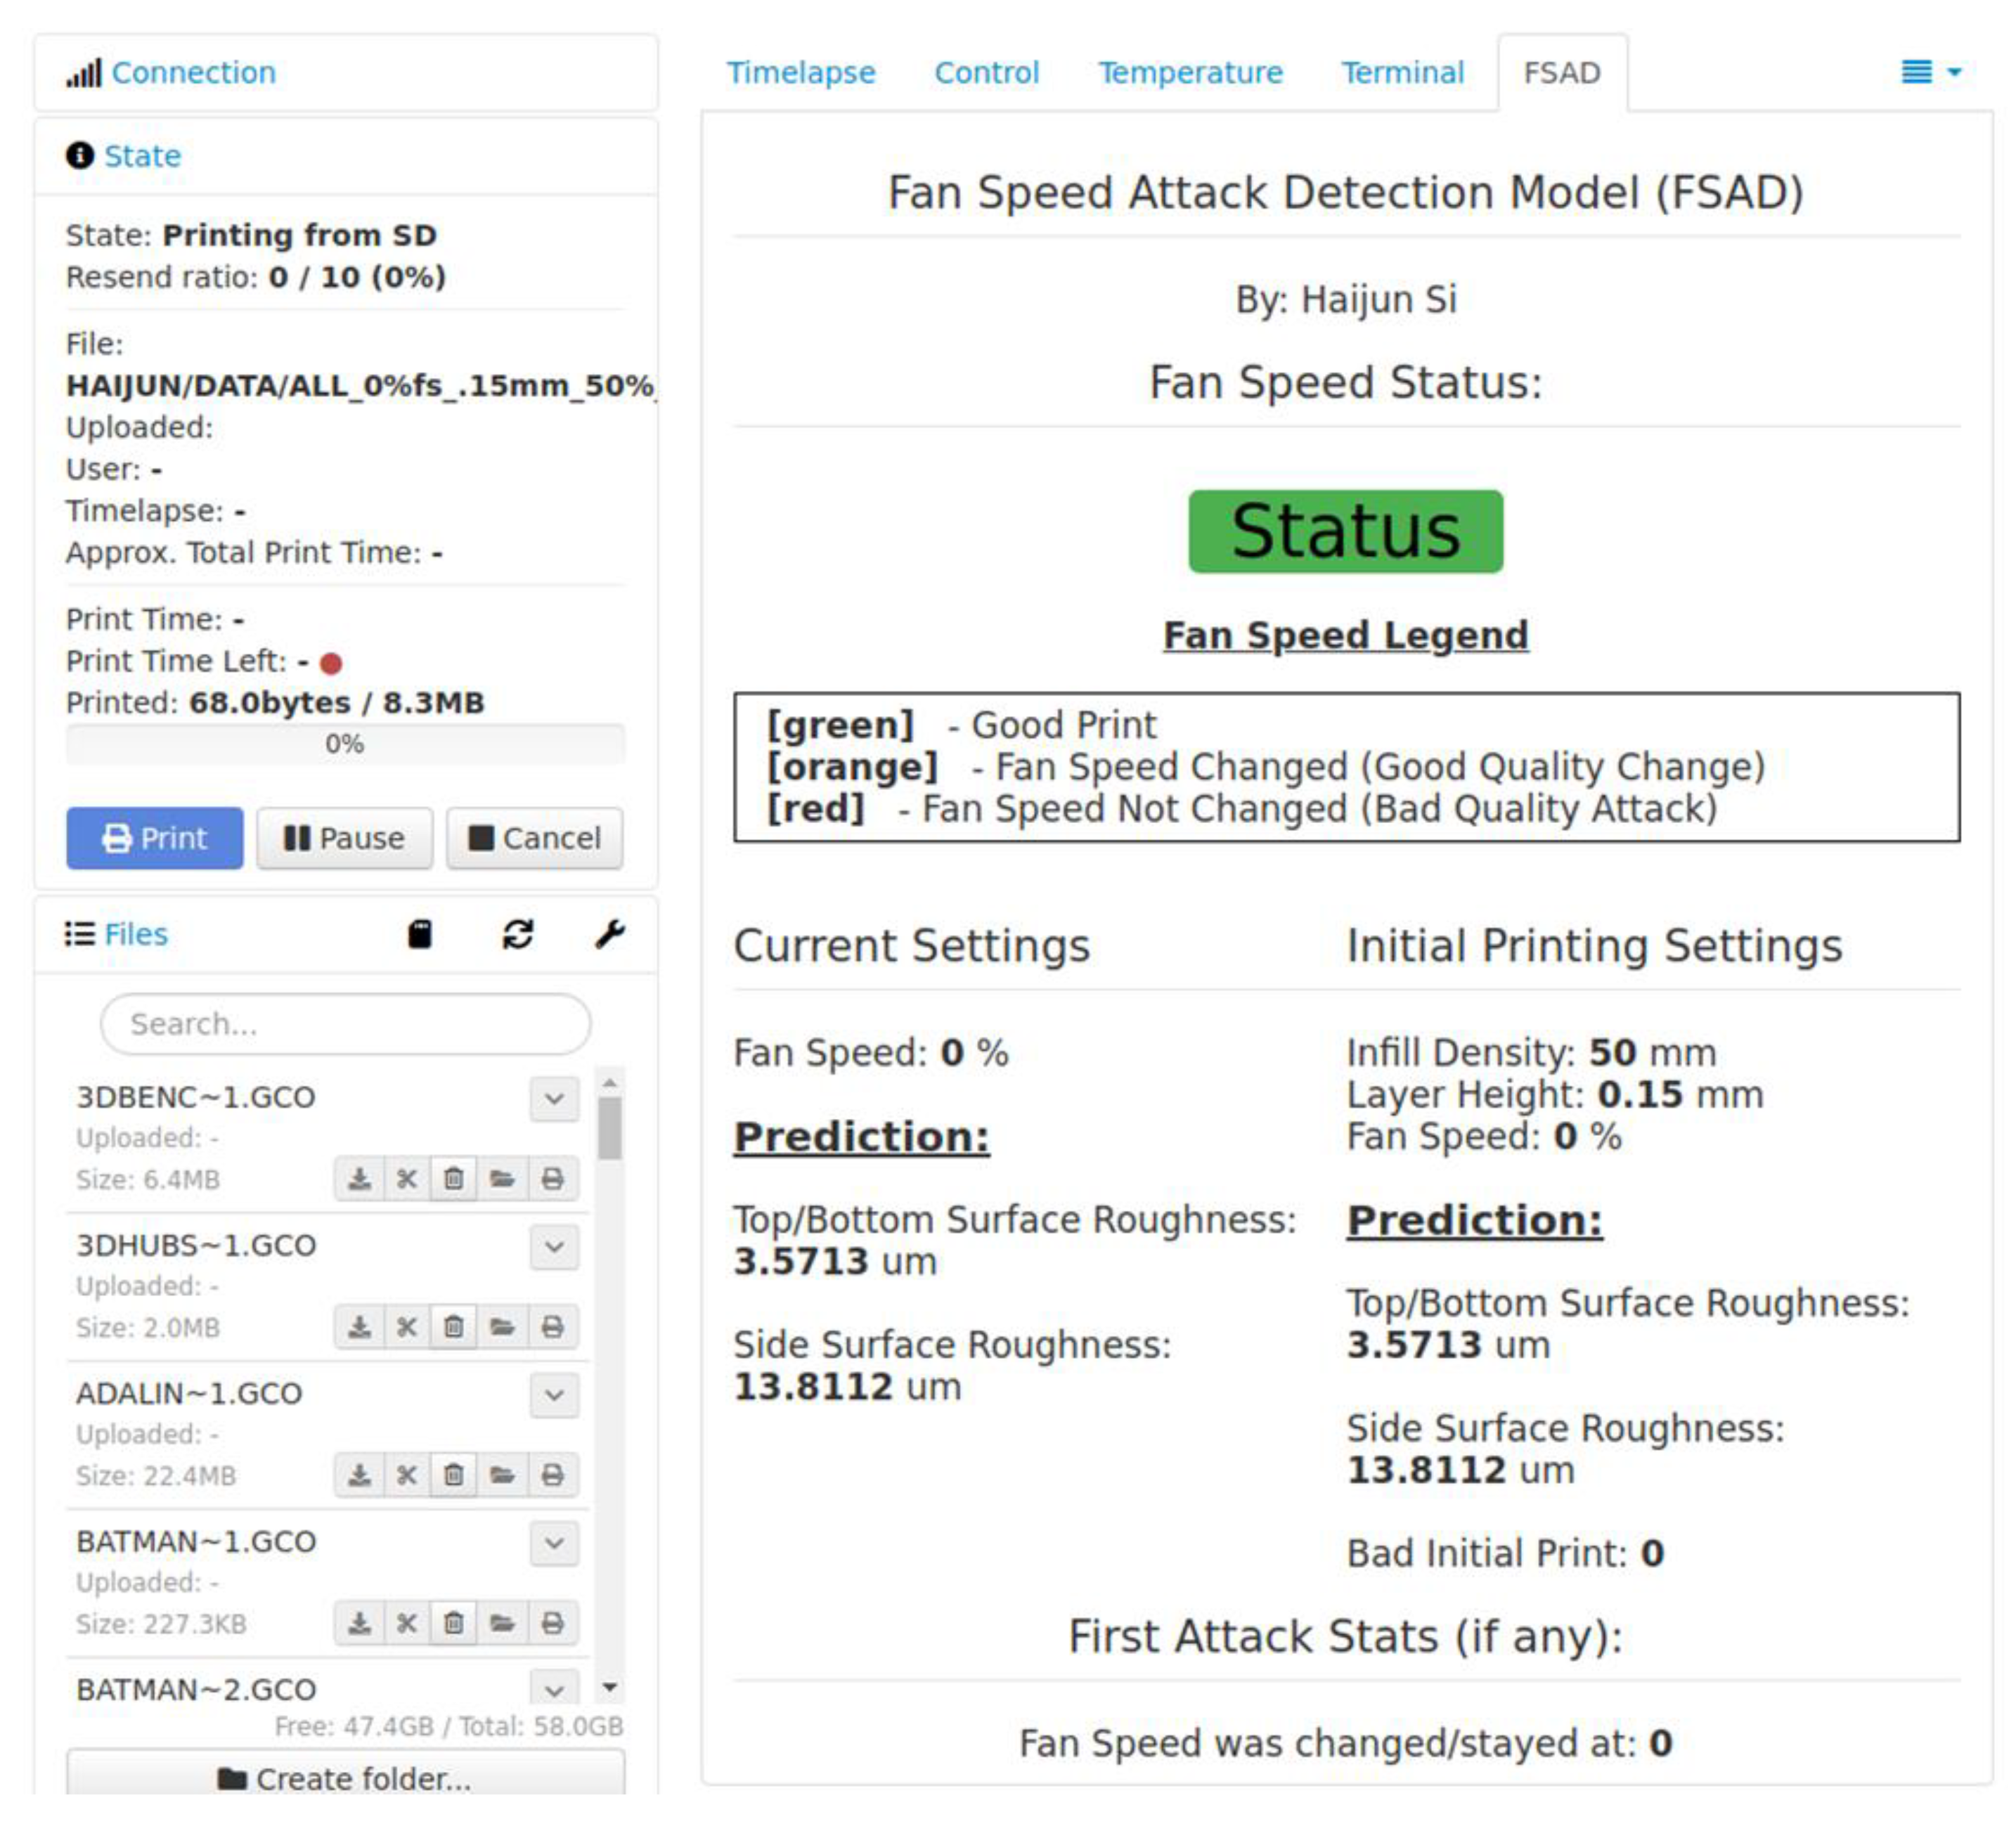
Task: Click the file Search field
Action: coord(345,1024)
